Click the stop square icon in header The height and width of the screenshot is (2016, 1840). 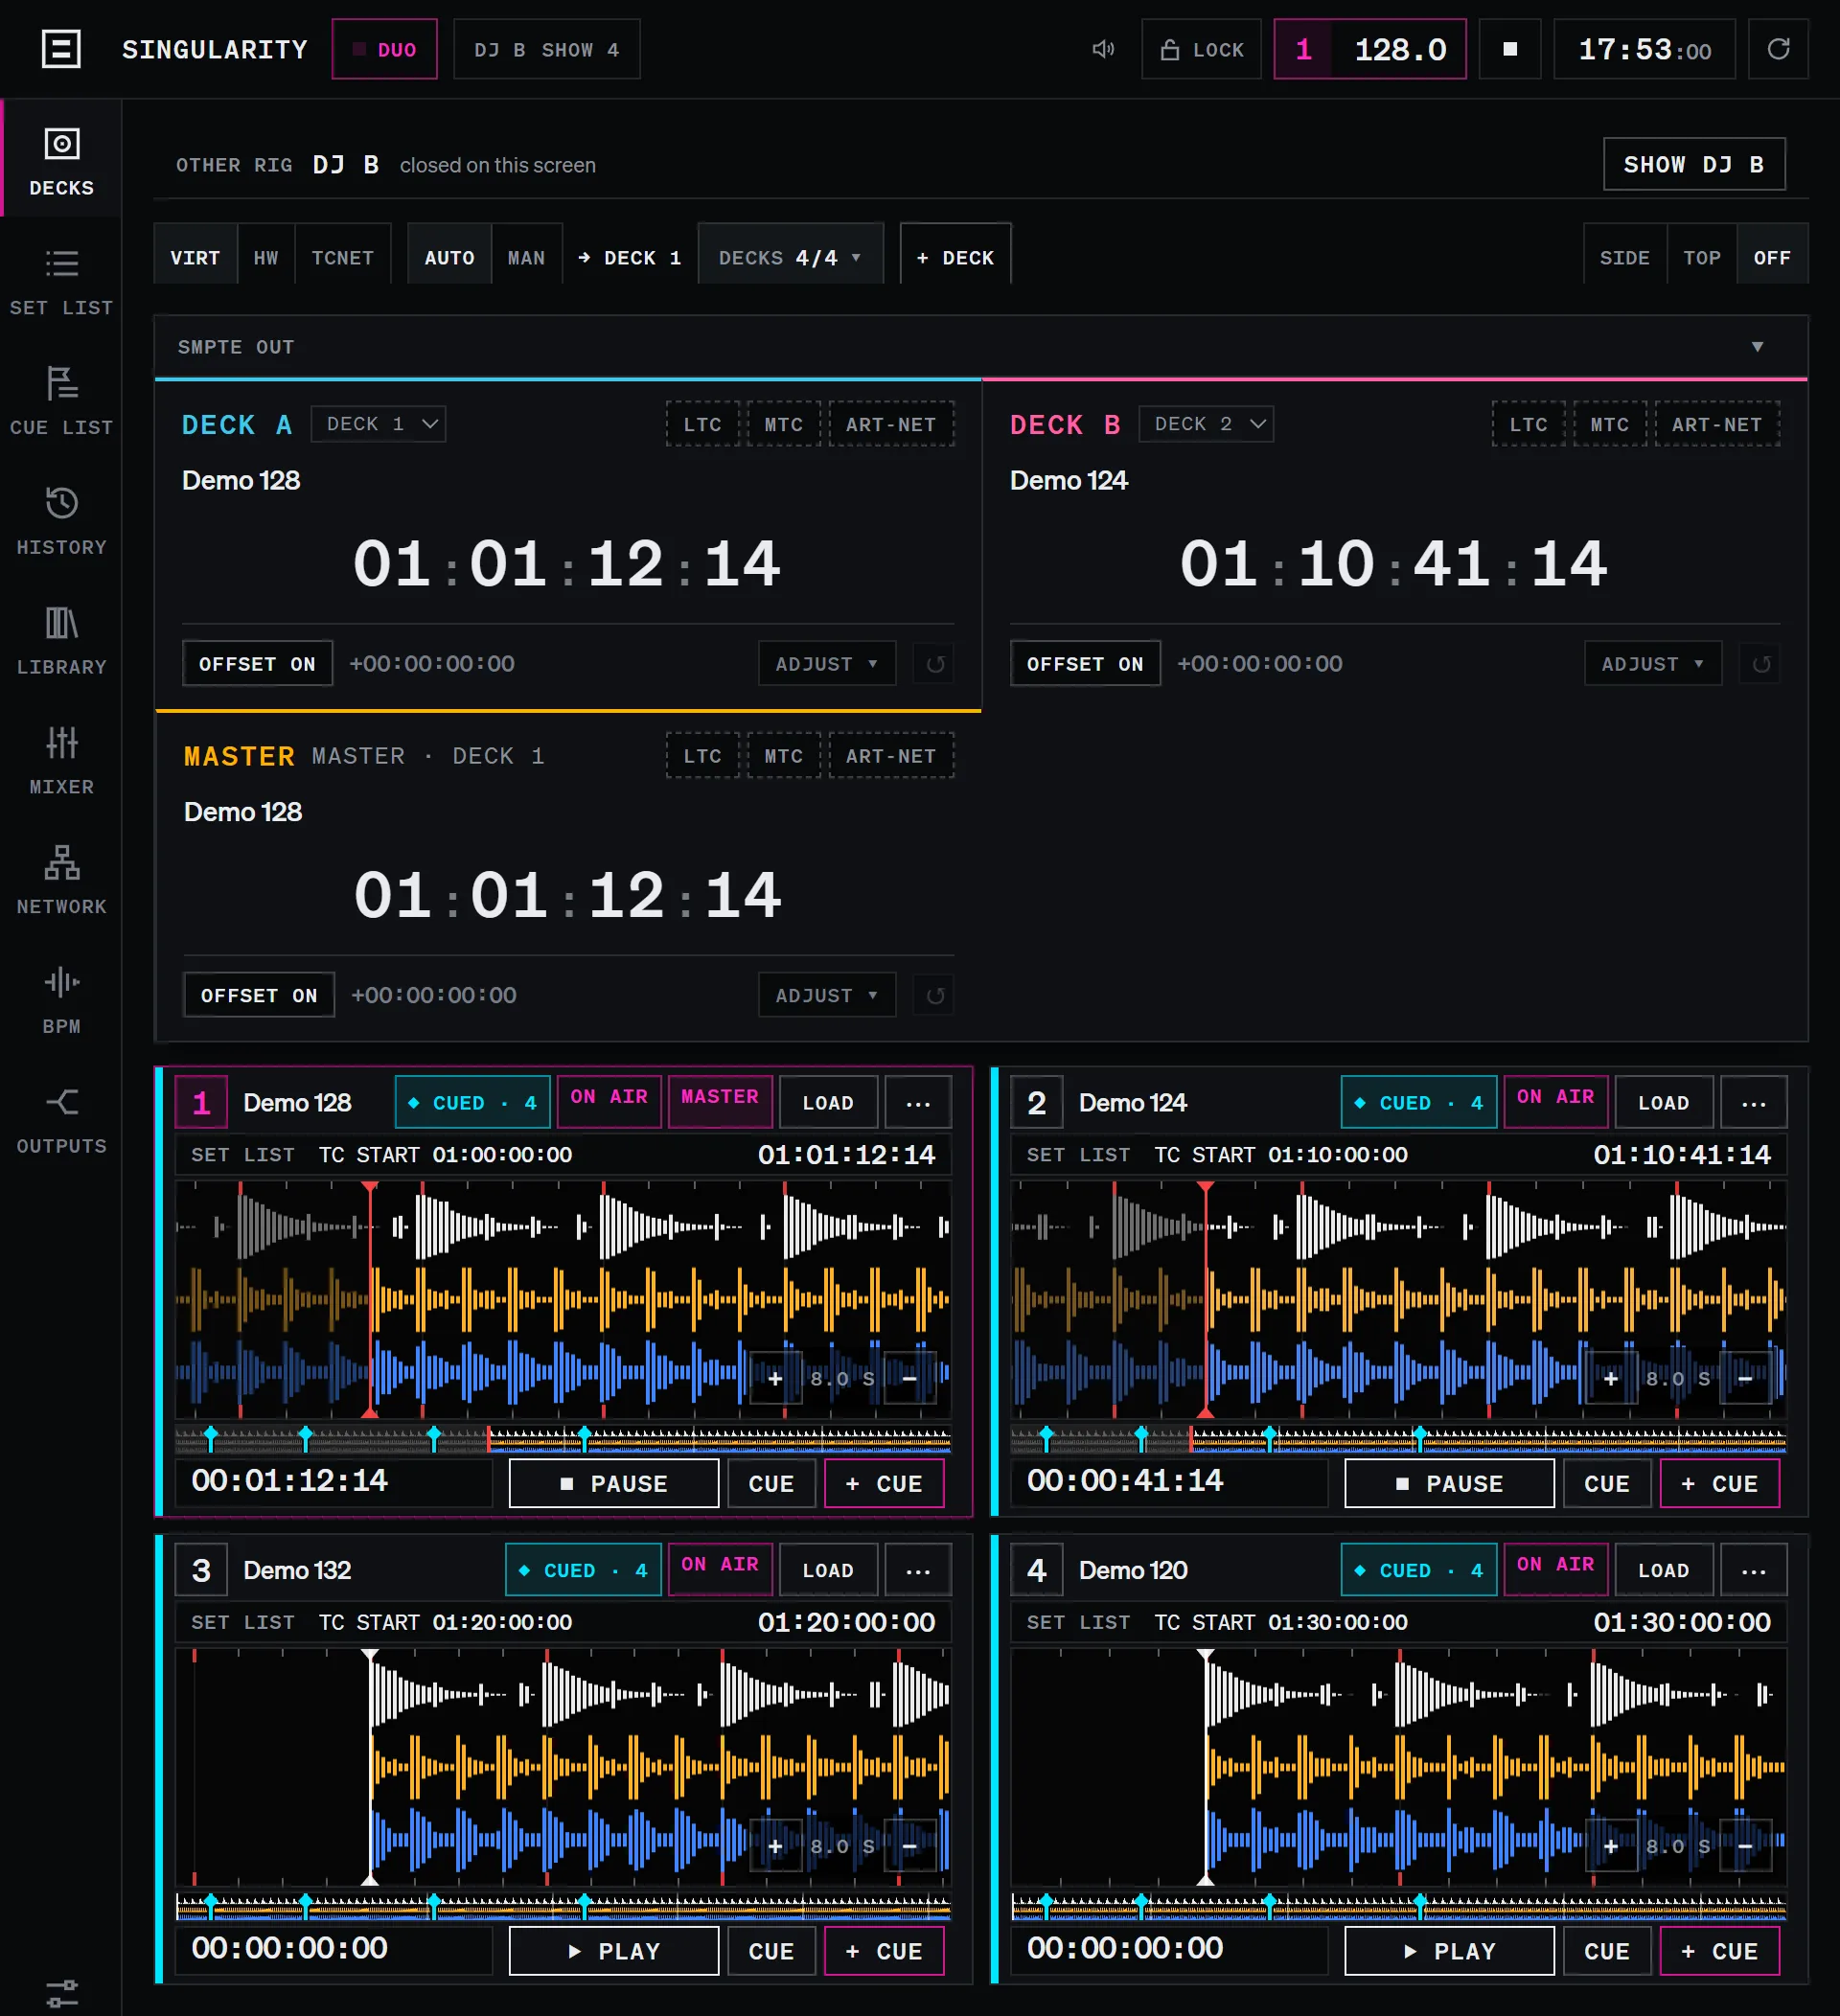1510,49
